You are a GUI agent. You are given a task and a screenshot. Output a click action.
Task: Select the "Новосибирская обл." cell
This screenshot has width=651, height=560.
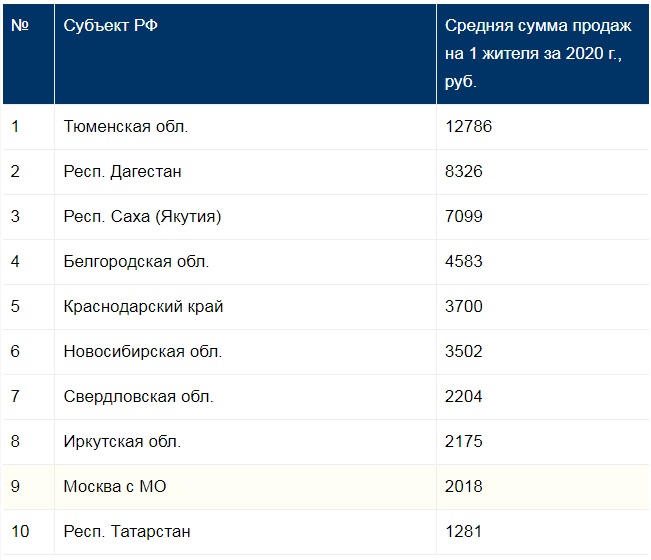(x=142, y=352)
